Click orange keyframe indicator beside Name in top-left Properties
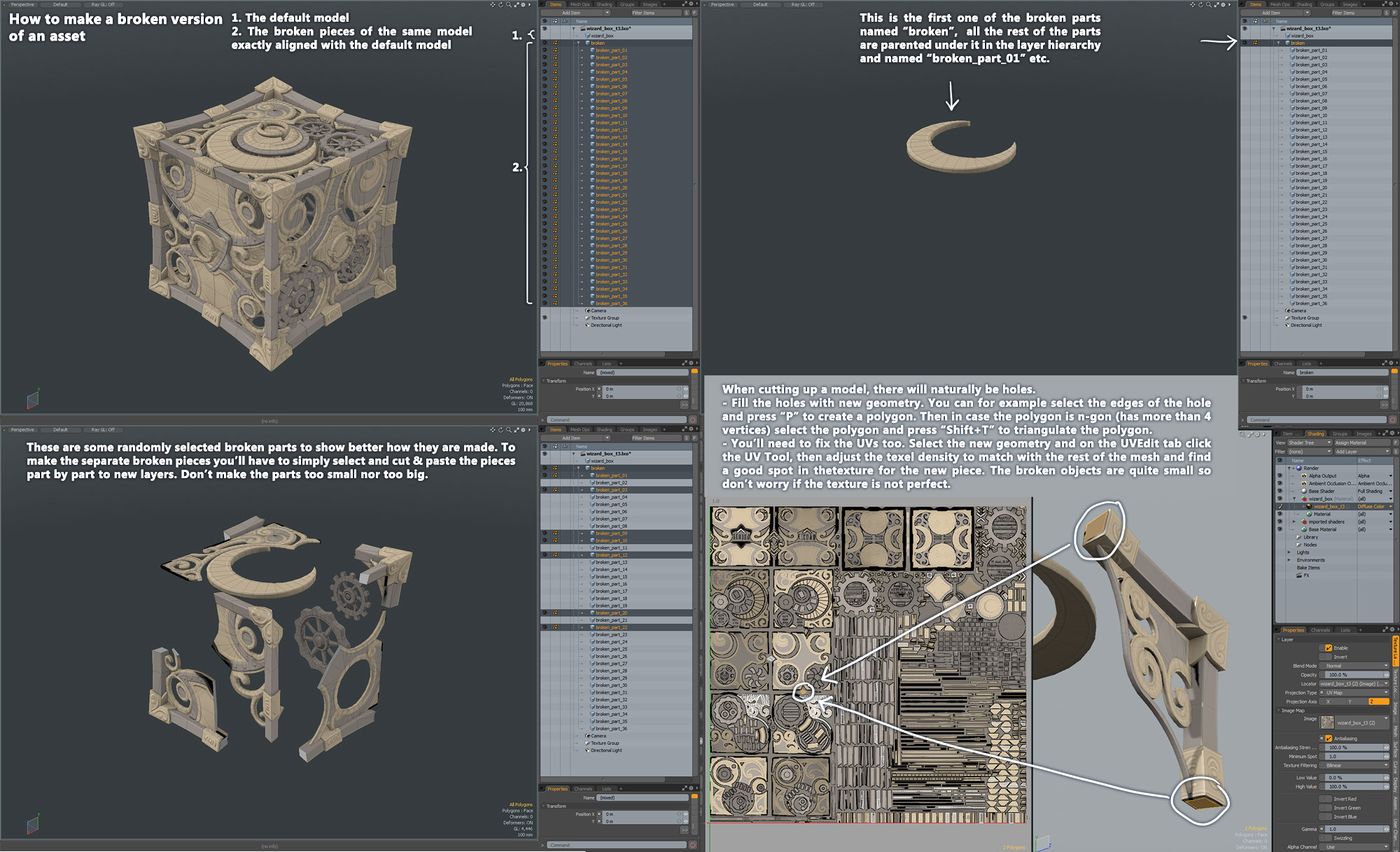1400x852 pixels. (x=694, y=371)
